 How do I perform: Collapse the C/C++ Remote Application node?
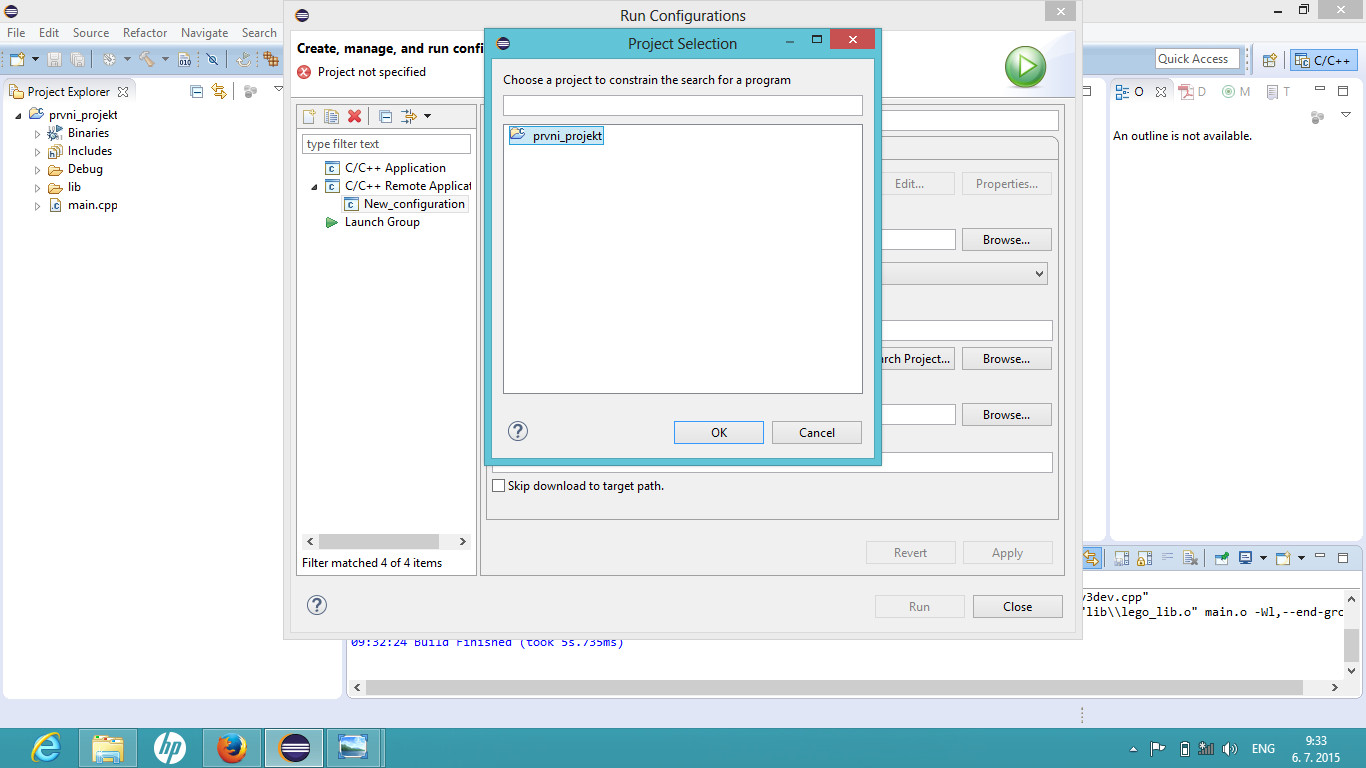pos(314,187)
